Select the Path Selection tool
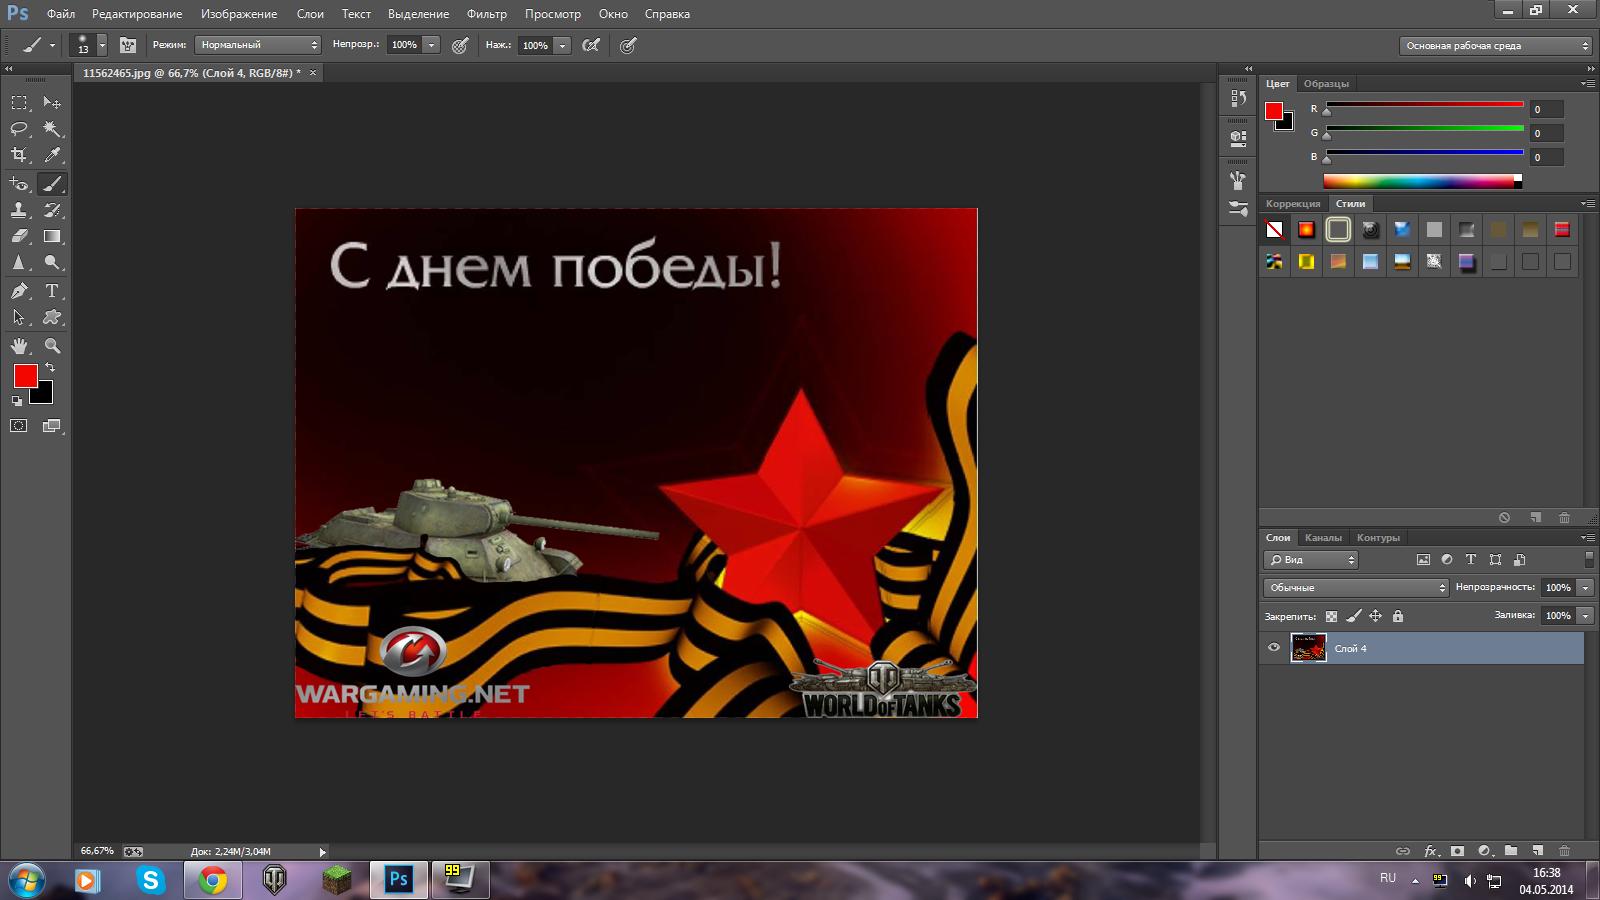 (x=19, y=317)
